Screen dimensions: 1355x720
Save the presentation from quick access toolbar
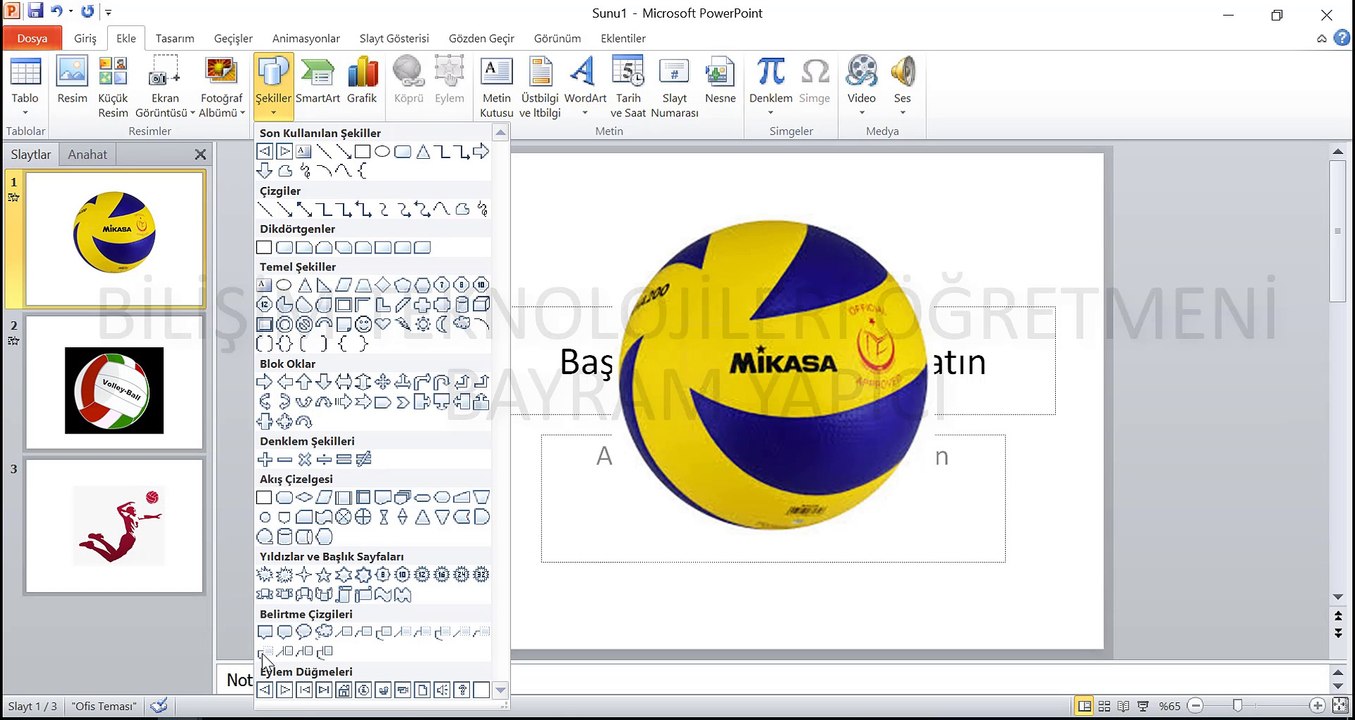(36, 13)
